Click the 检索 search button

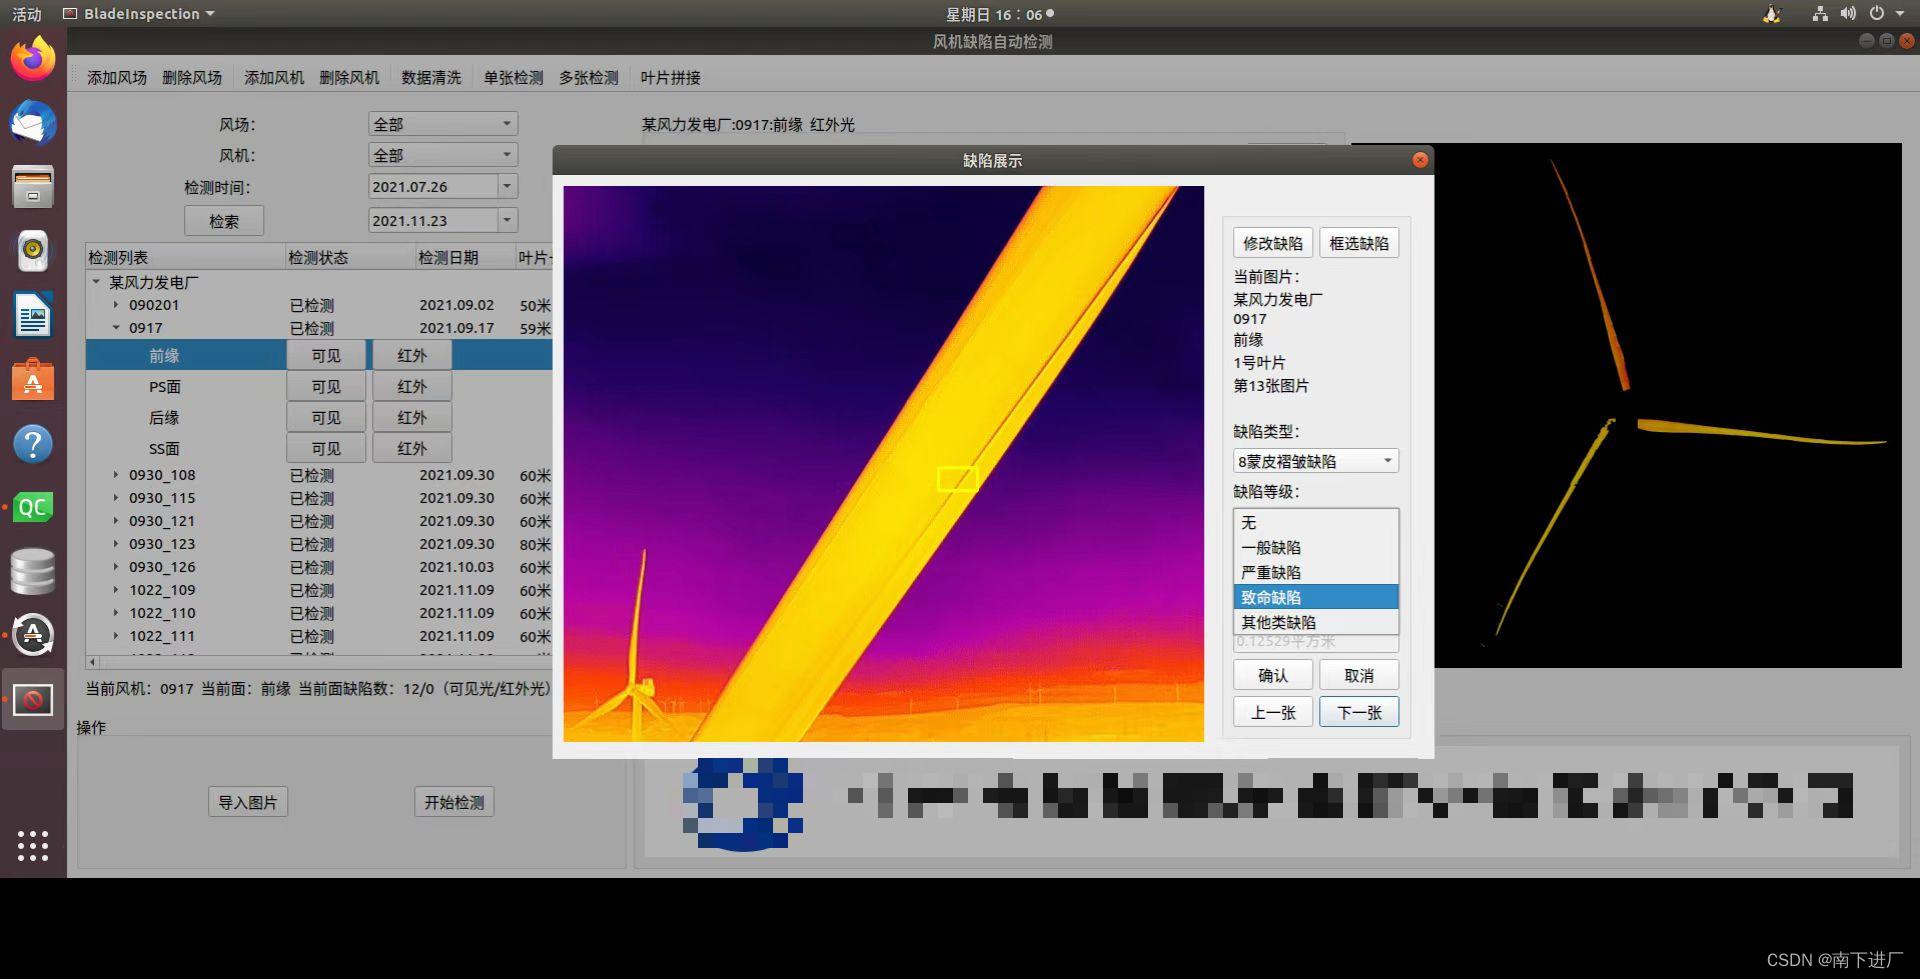[224, 220]
